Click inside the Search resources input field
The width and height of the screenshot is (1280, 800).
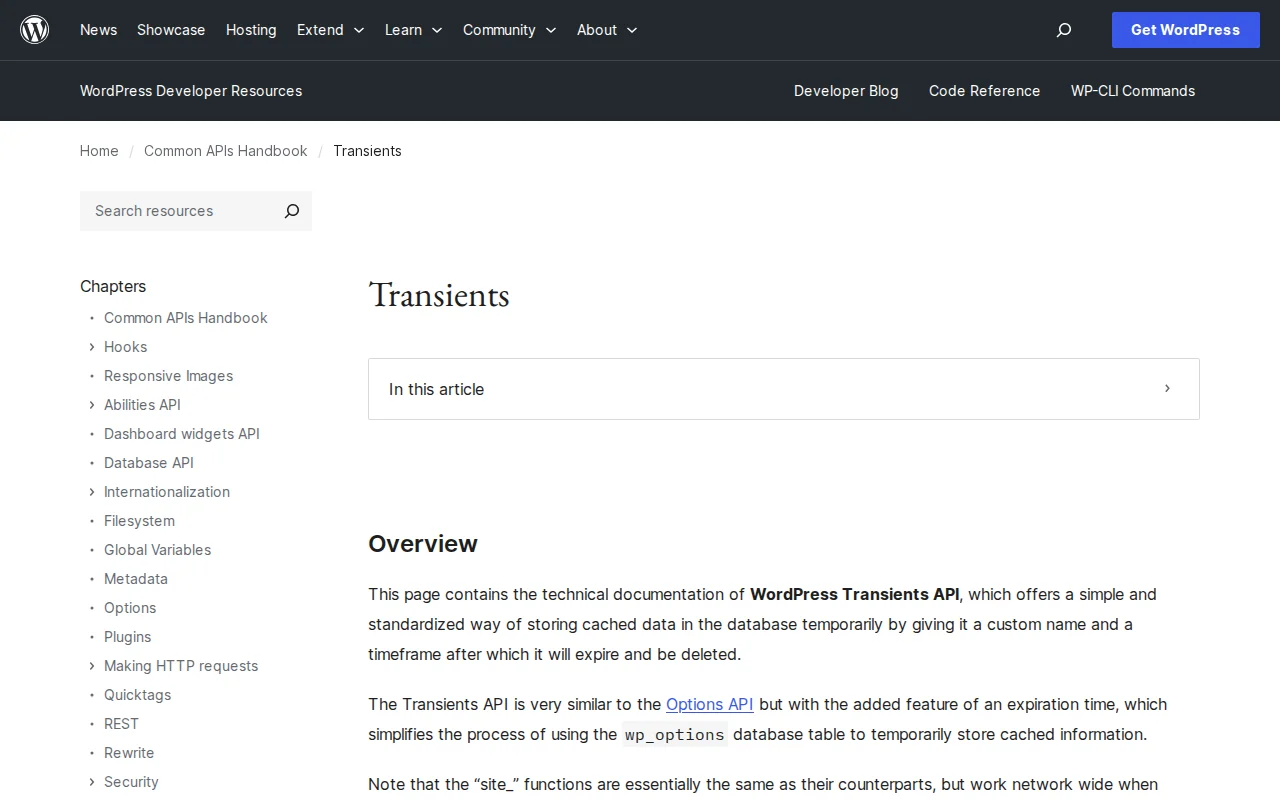click(x=170, y=211)
